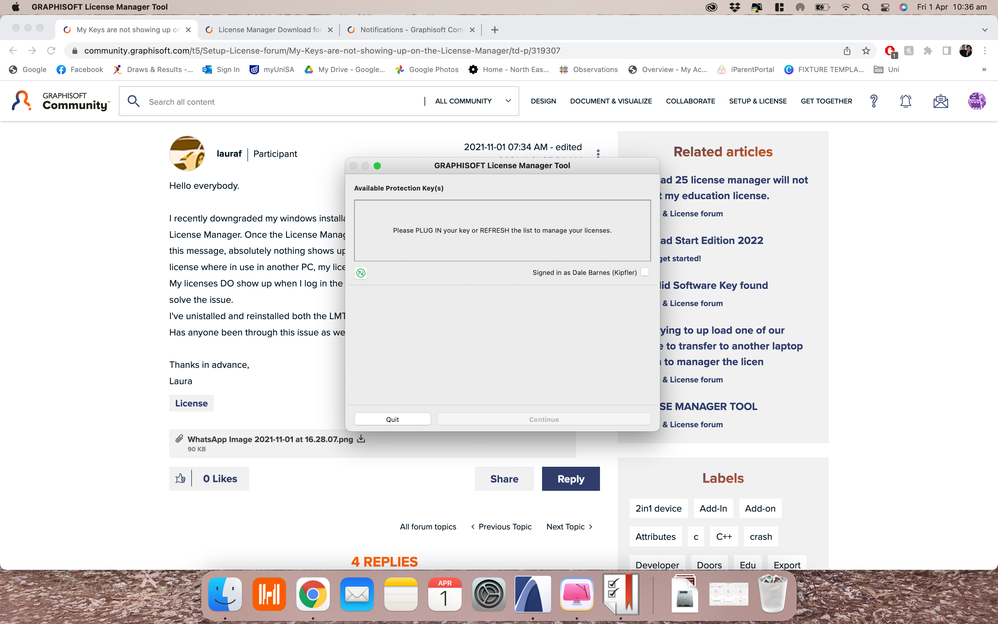Open lauraf's profile link
The height and width of the screenshot is (624, 998).
[x=229, y=153]
